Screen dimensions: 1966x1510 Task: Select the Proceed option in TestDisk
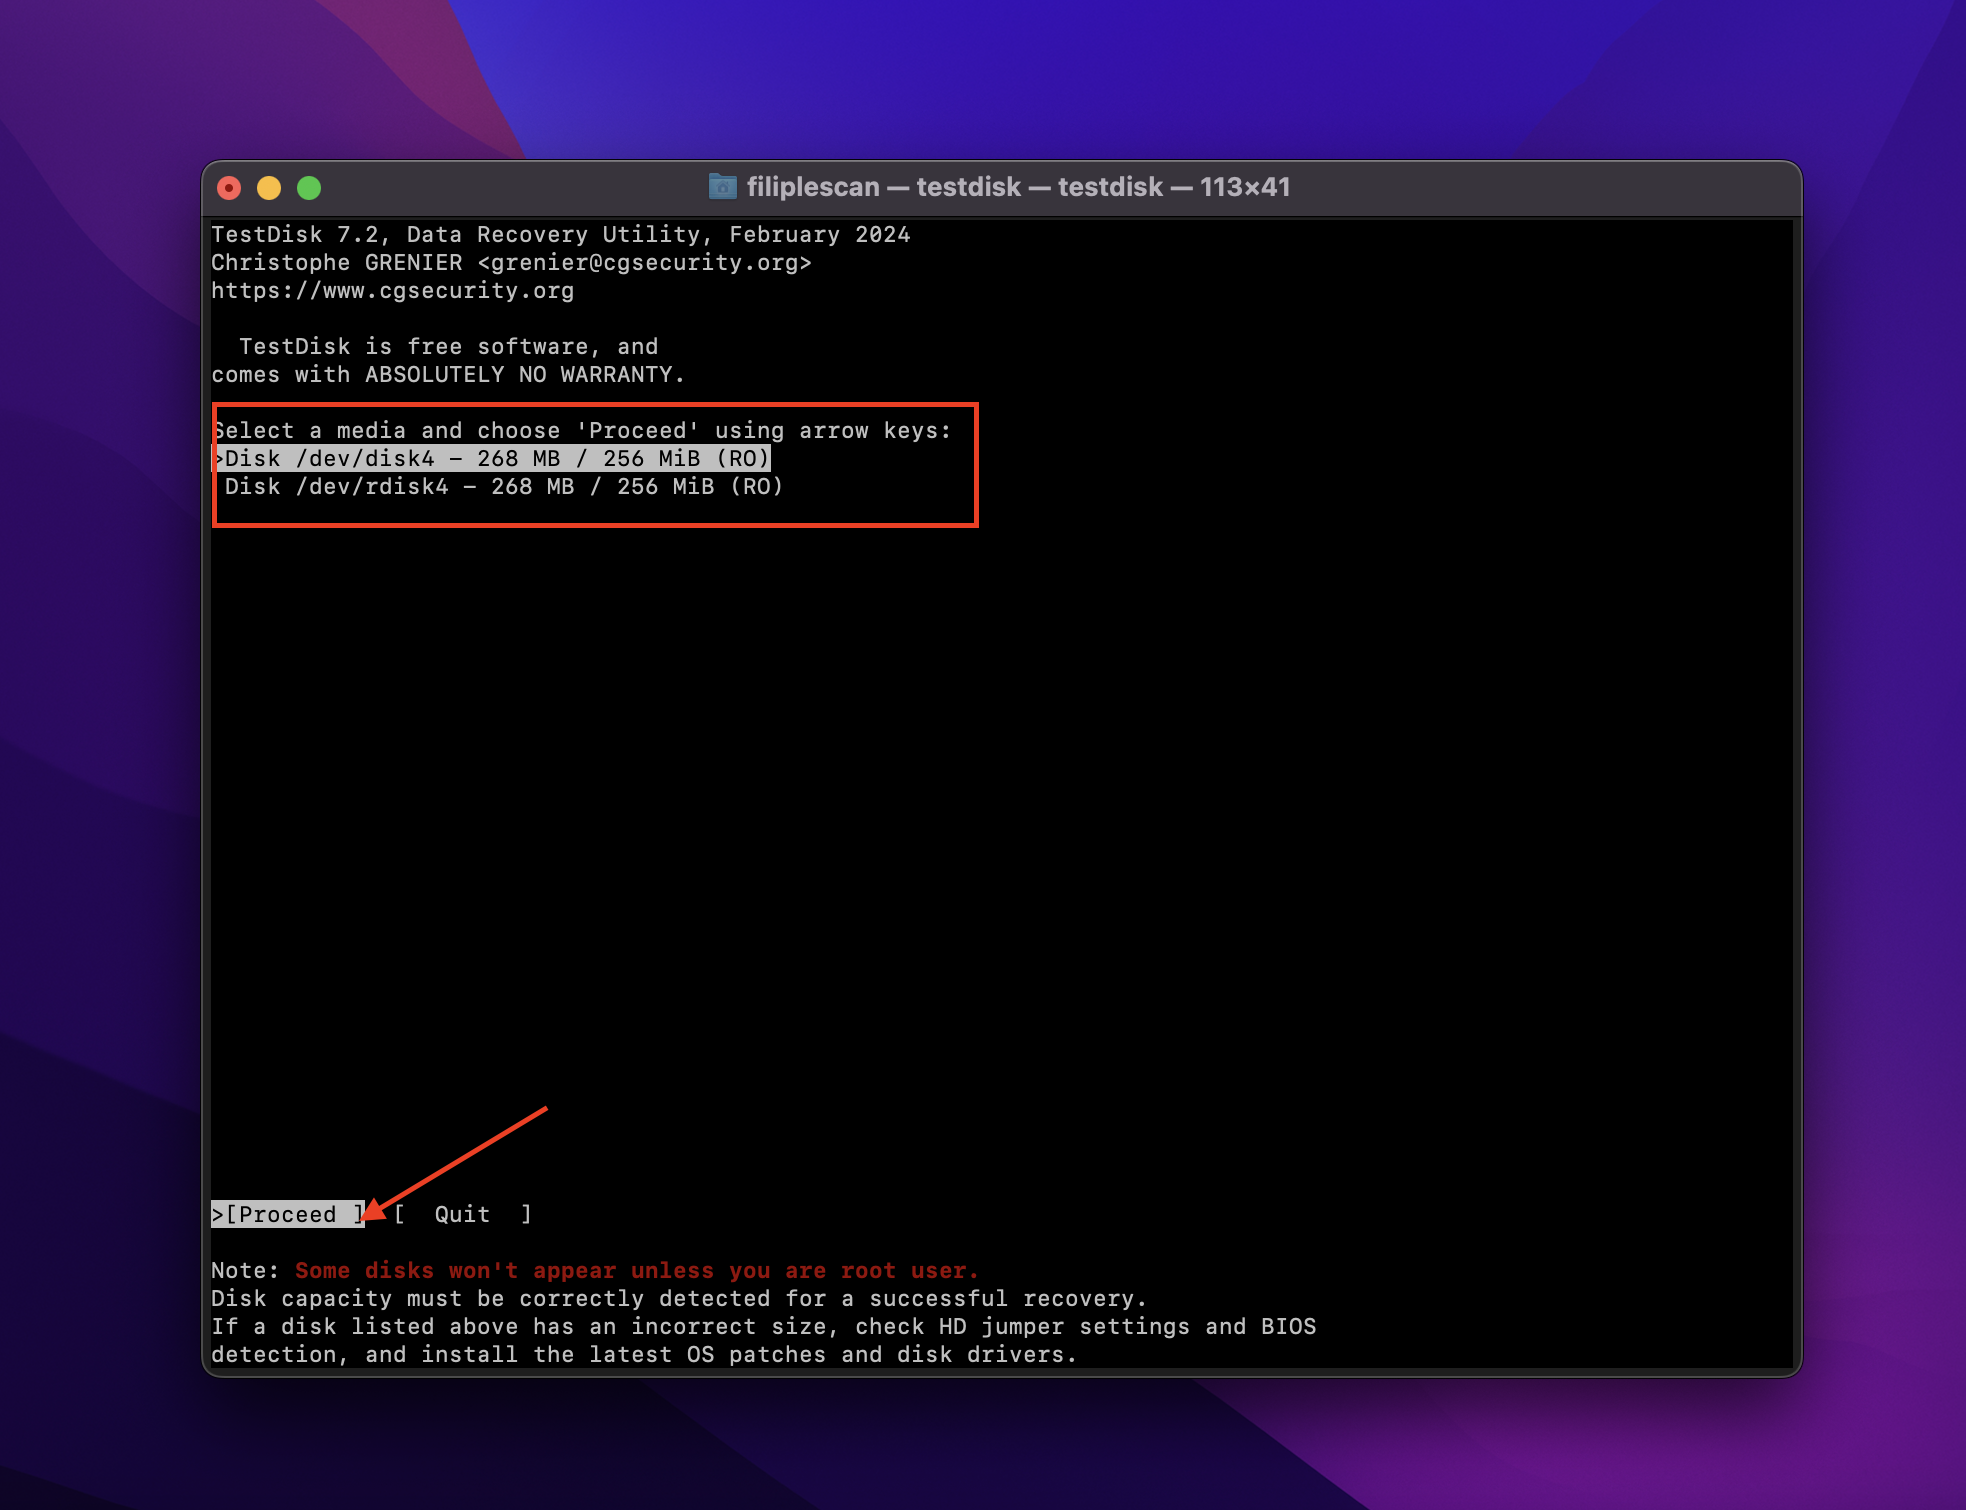pyautogui.click(x=288, y=1214)
